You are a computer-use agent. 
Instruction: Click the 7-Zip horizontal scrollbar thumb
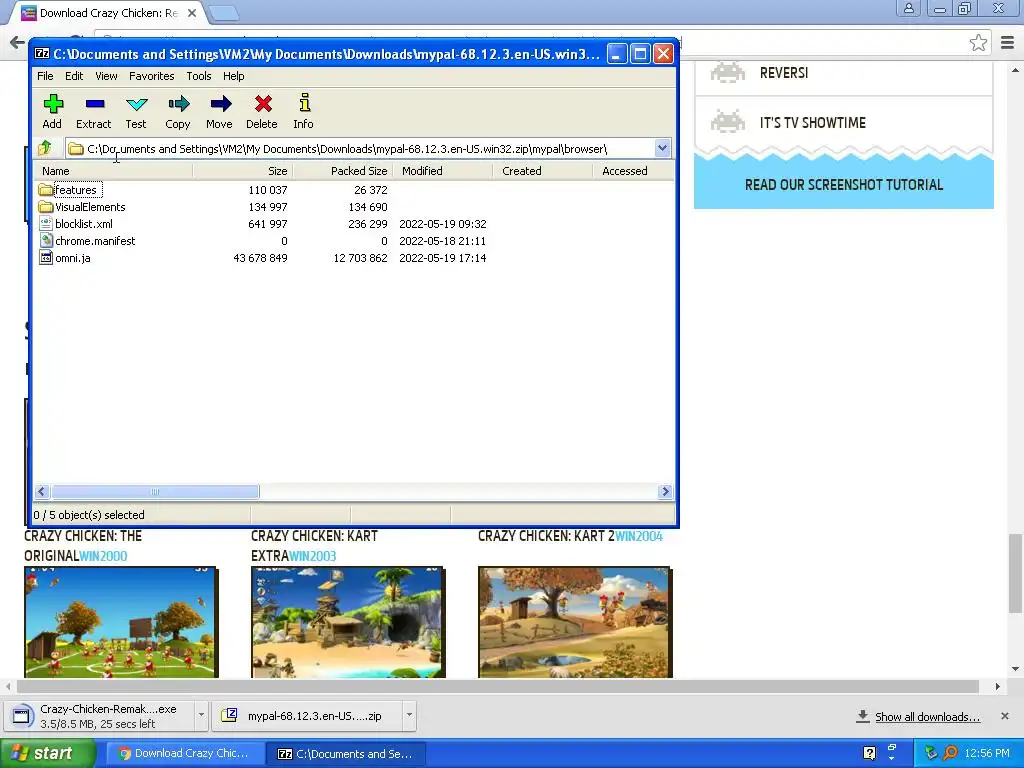(155, 491)
